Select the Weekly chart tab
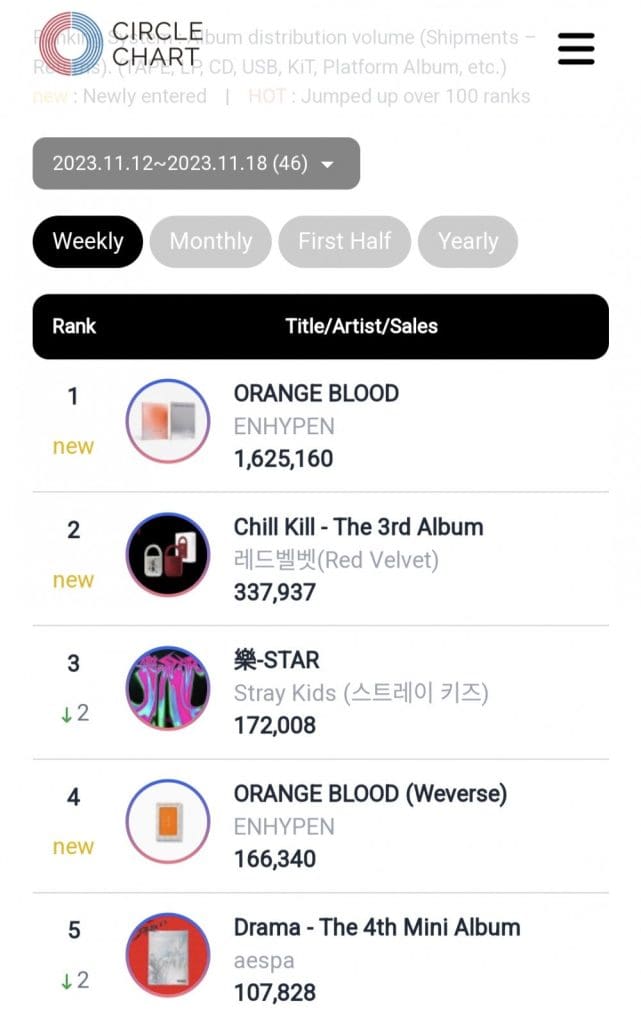The height and width of the screenshot is (1024, 641). 87,241
